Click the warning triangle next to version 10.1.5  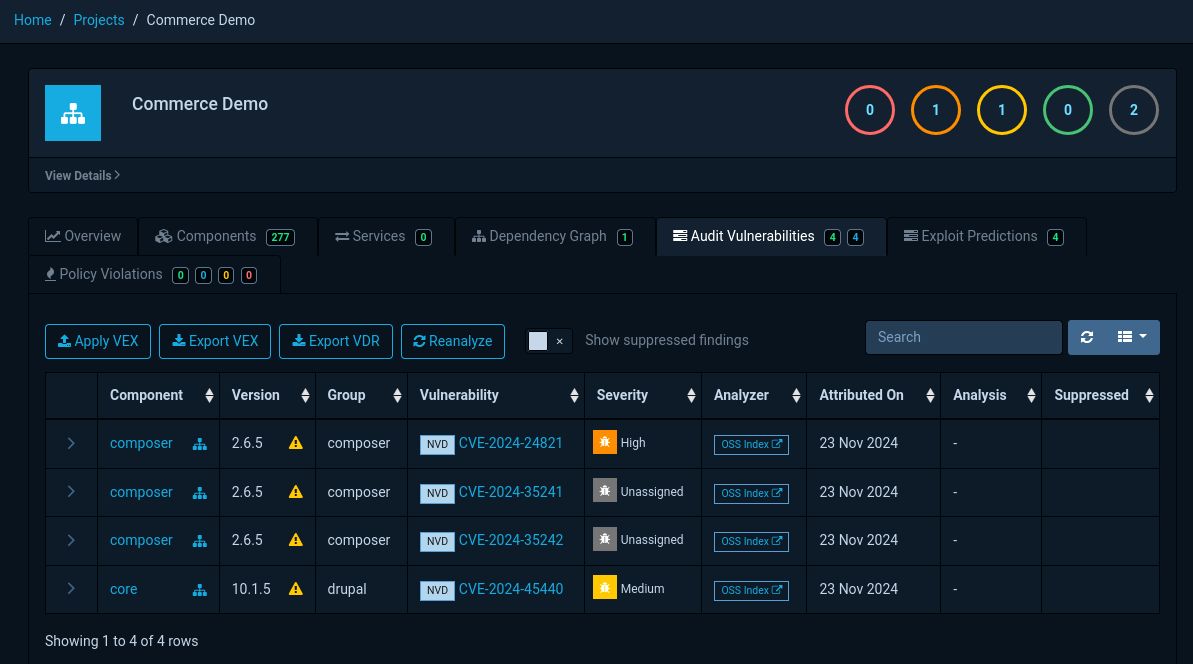295,589
